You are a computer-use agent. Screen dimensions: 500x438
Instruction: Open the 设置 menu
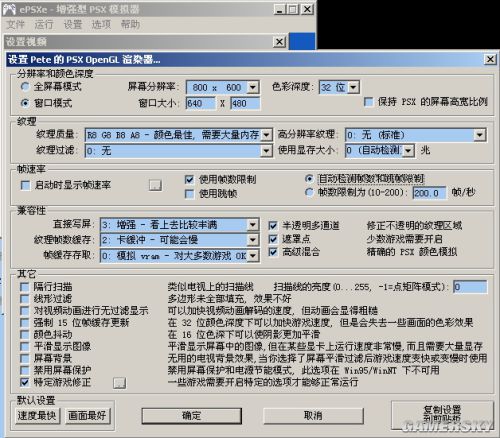click(73, 24)
